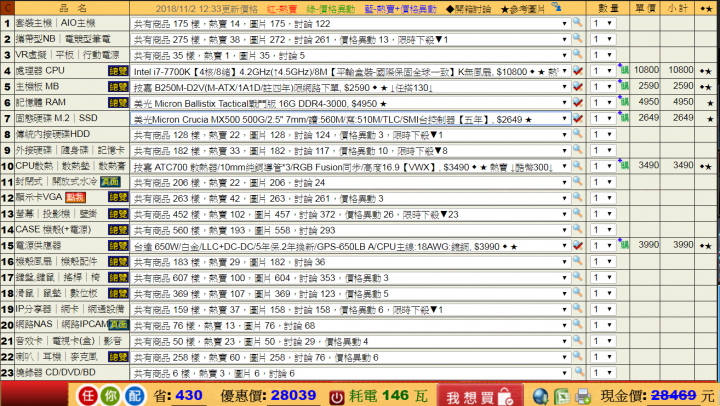720x406 pixels.
Task: Click the 小計 column header
Action: 677,8
